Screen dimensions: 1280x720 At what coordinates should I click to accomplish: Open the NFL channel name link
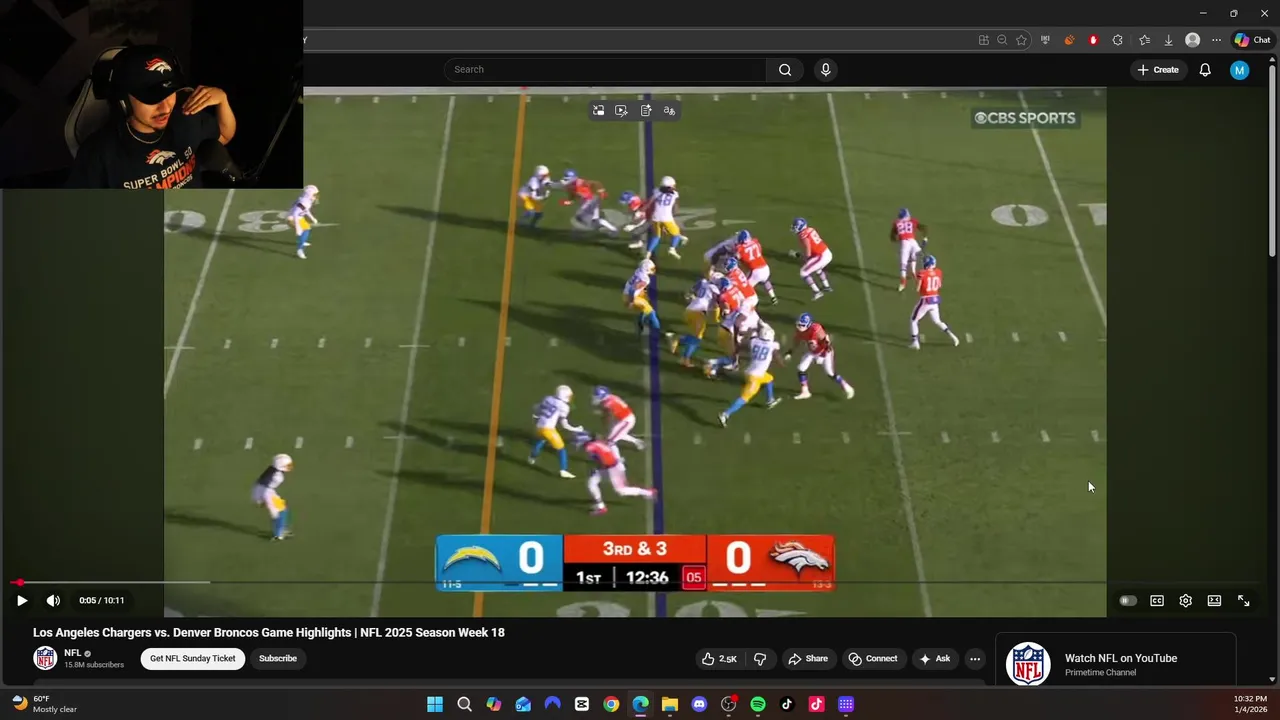[x=73, y=653]
